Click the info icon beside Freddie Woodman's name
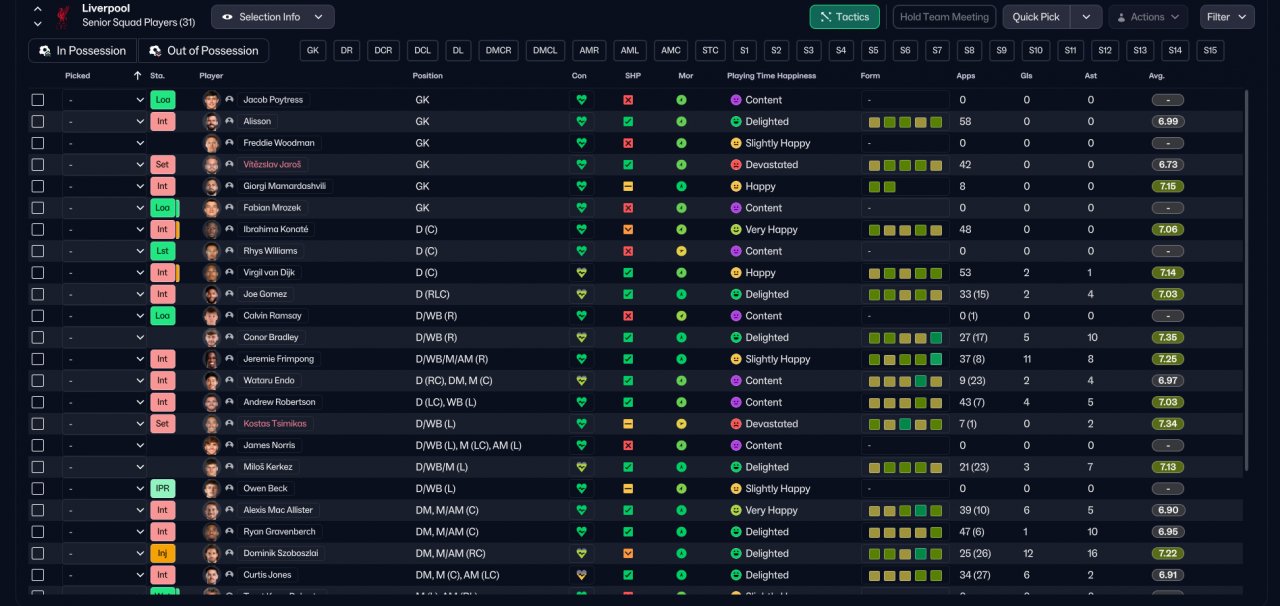1280x606 pixels. click(229, 143)
